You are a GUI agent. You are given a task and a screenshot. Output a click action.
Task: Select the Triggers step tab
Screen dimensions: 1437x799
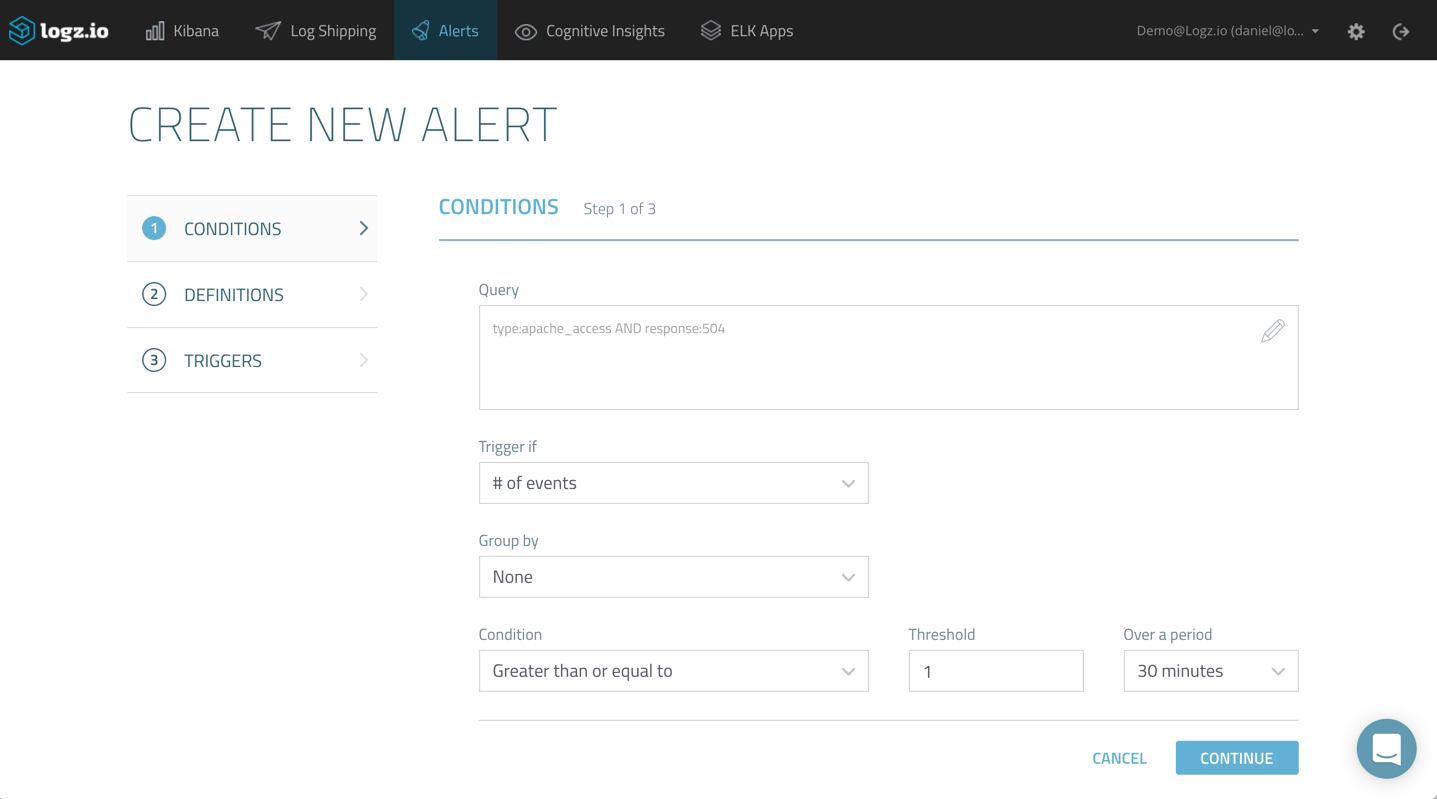[252, 361]
